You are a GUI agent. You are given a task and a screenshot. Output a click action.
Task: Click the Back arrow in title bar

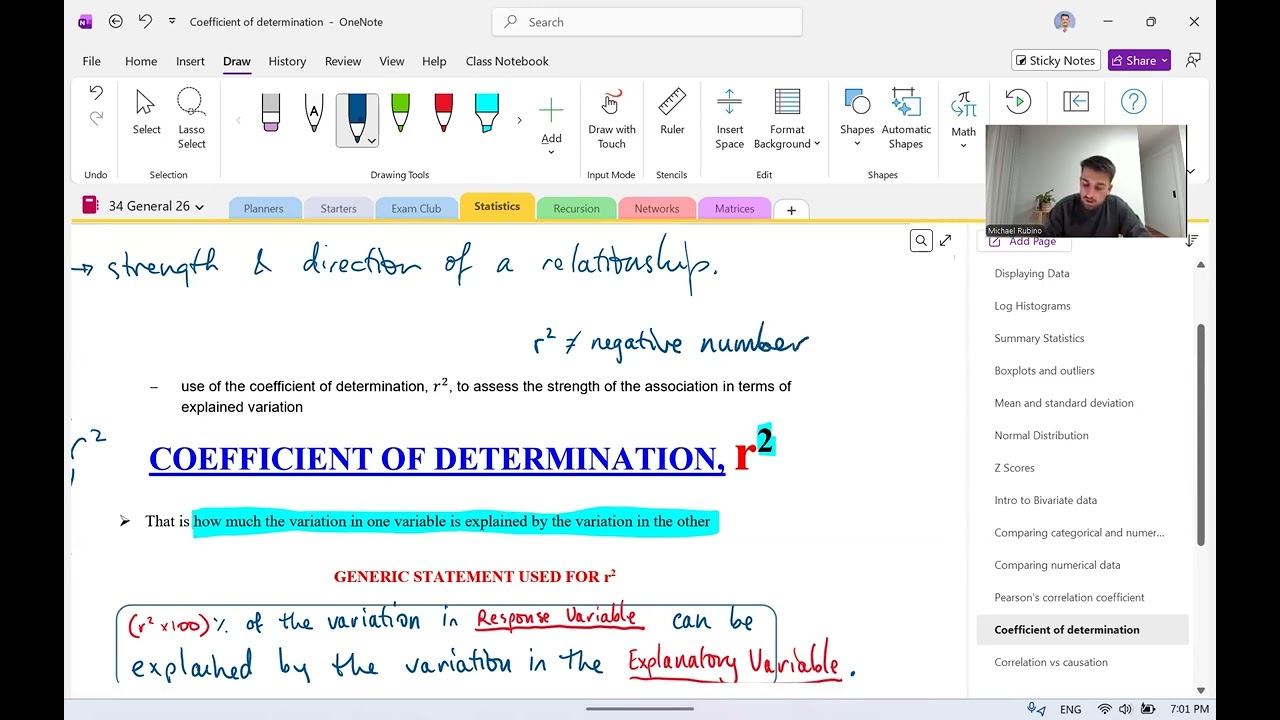[115, 21]
